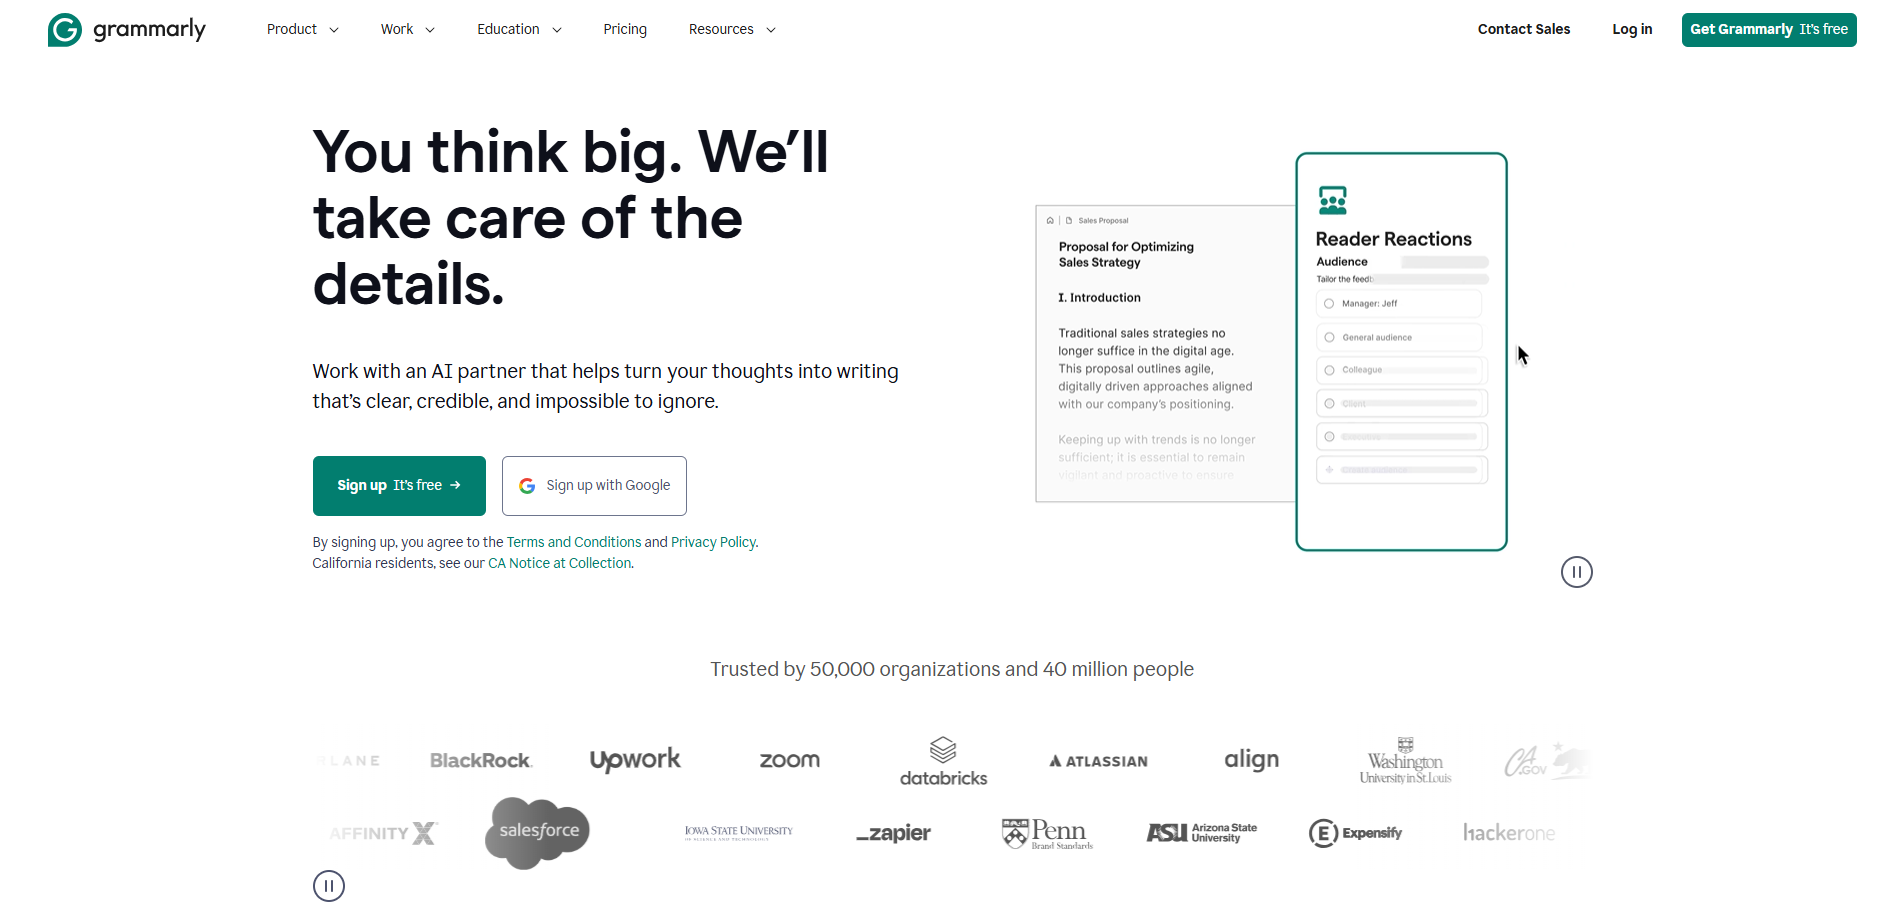Click the Proposal for Optimizing Sales Strategy title

pos(1126,254)
